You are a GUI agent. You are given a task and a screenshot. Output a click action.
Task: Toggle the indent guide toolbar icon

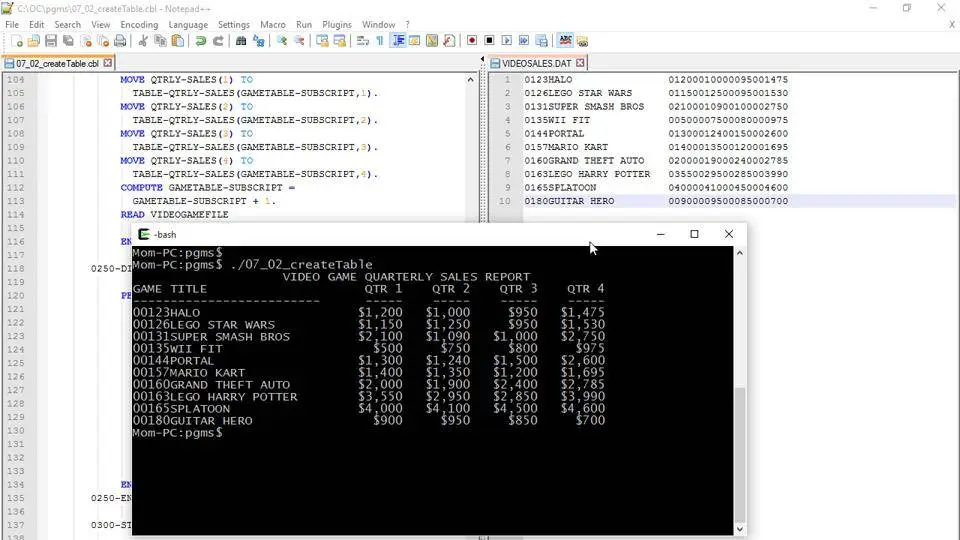click(x=398, y=41)
